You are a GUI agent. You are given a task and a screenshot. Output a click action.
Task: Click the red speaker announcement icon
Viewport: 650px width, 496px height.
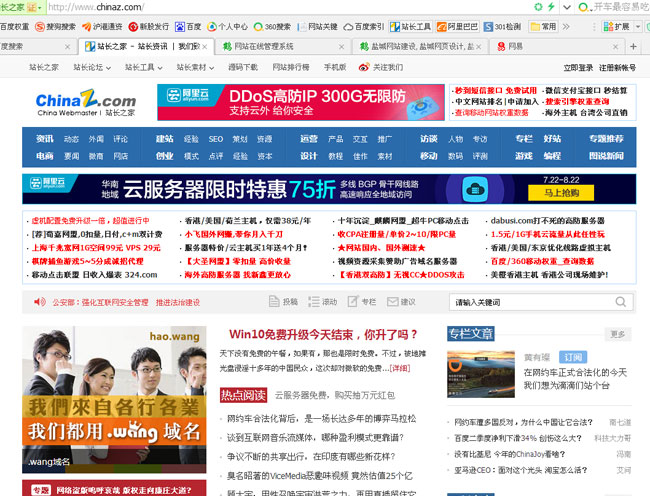[x=40, y=302]
